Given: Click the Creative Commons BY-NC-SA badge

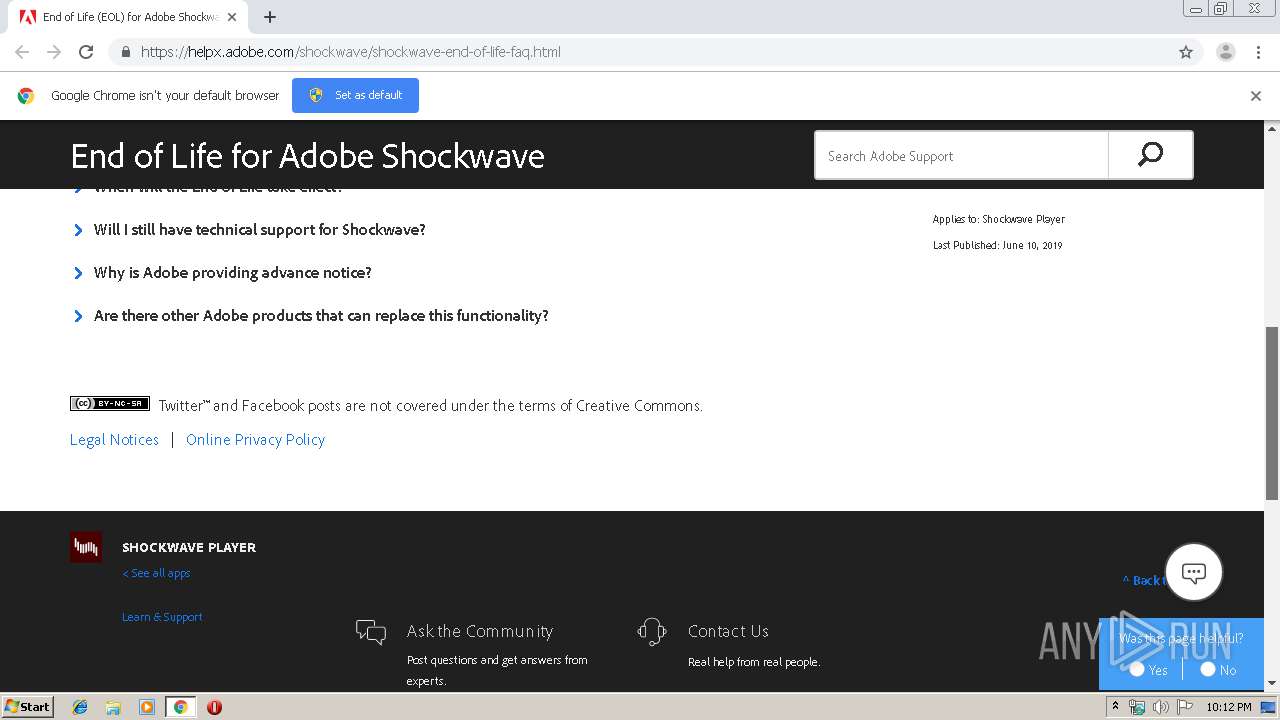Looking at the screenshot, I should [x=110, y=404].
